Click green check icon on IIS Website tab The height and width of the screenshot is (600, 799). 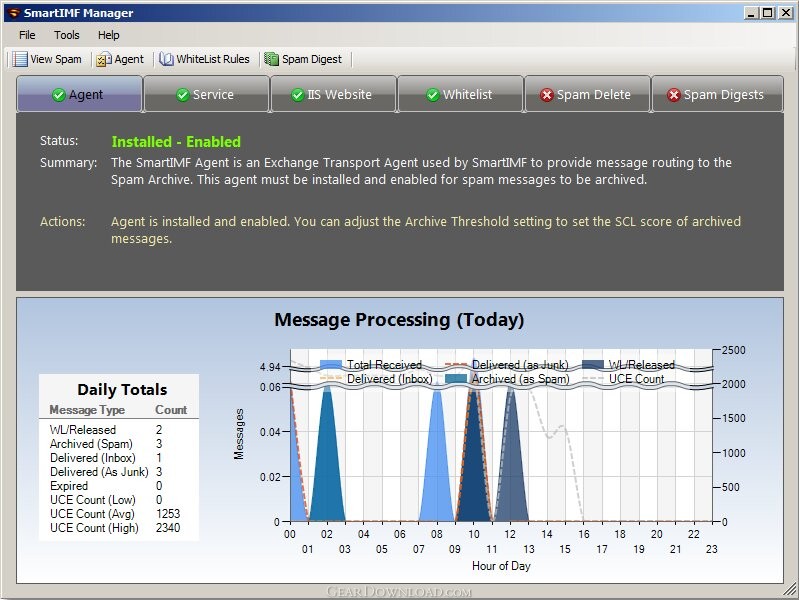click(x=298, y=95)
